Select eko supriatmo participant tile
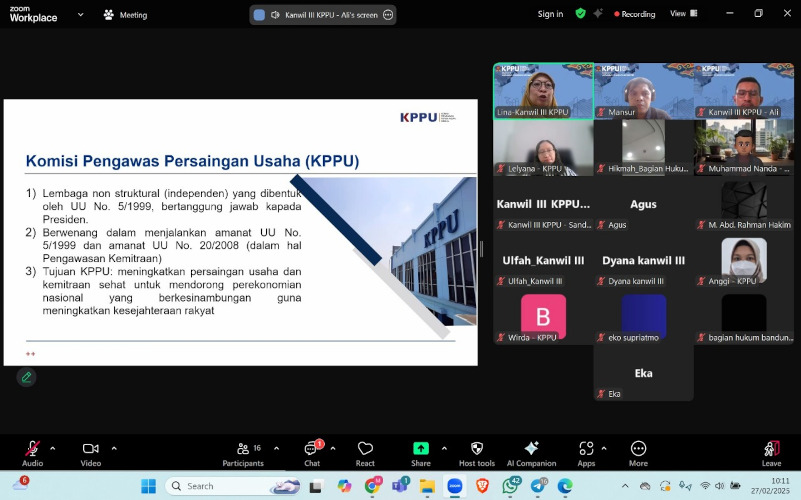Viewport: 801px width, 500px height. (x=644, y=317)
